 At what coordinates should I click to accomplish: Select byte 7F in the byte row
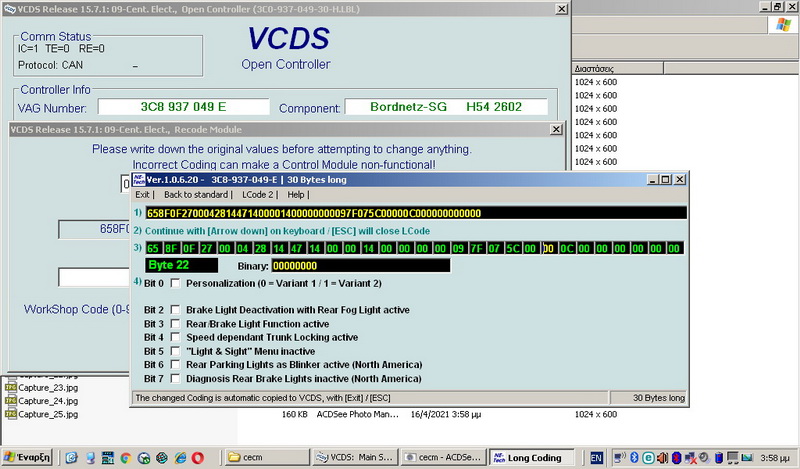[x=476, y=249]
